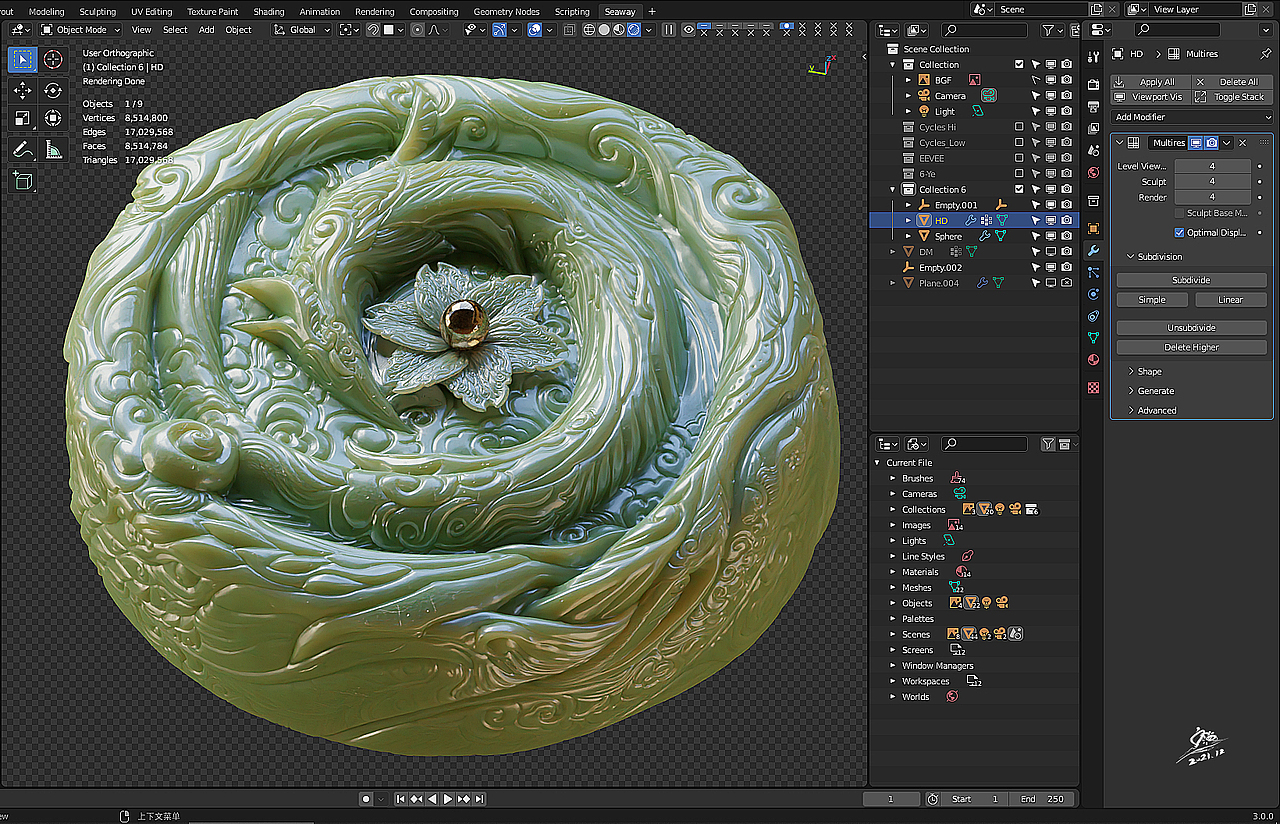The width and height of the screenshot is (1280, 824).
Task: Open the World properties tab
Action: click(x=1093, y=172)
